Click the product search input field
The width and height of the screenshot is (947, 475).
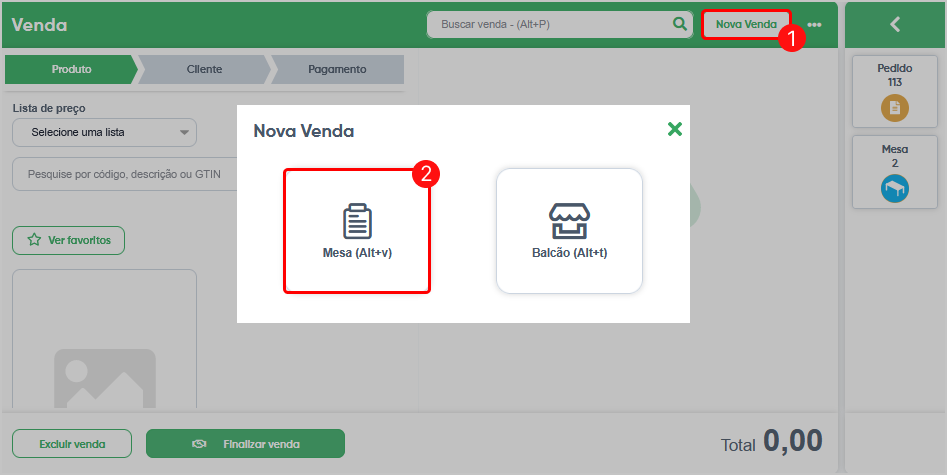(x=124, y=174)
